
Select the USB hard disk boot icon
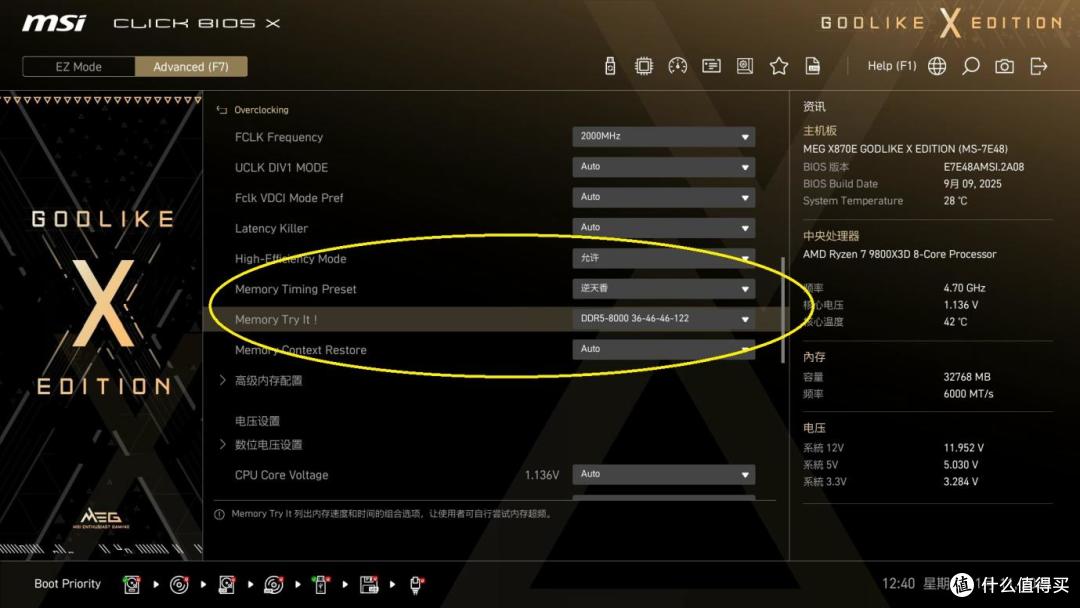pyautogui.click(x=227, y=585)
